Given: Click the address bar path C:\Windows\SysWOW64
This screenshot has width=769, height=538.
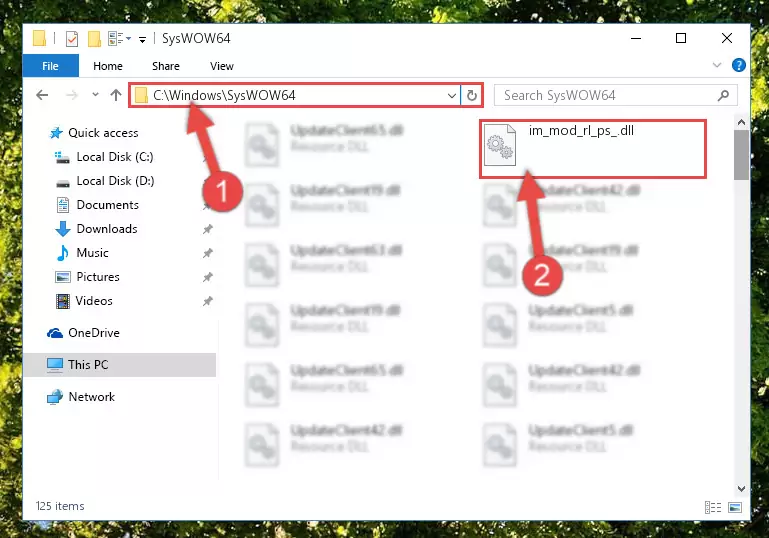Looking at the screenshot, I should pos(224,95).
